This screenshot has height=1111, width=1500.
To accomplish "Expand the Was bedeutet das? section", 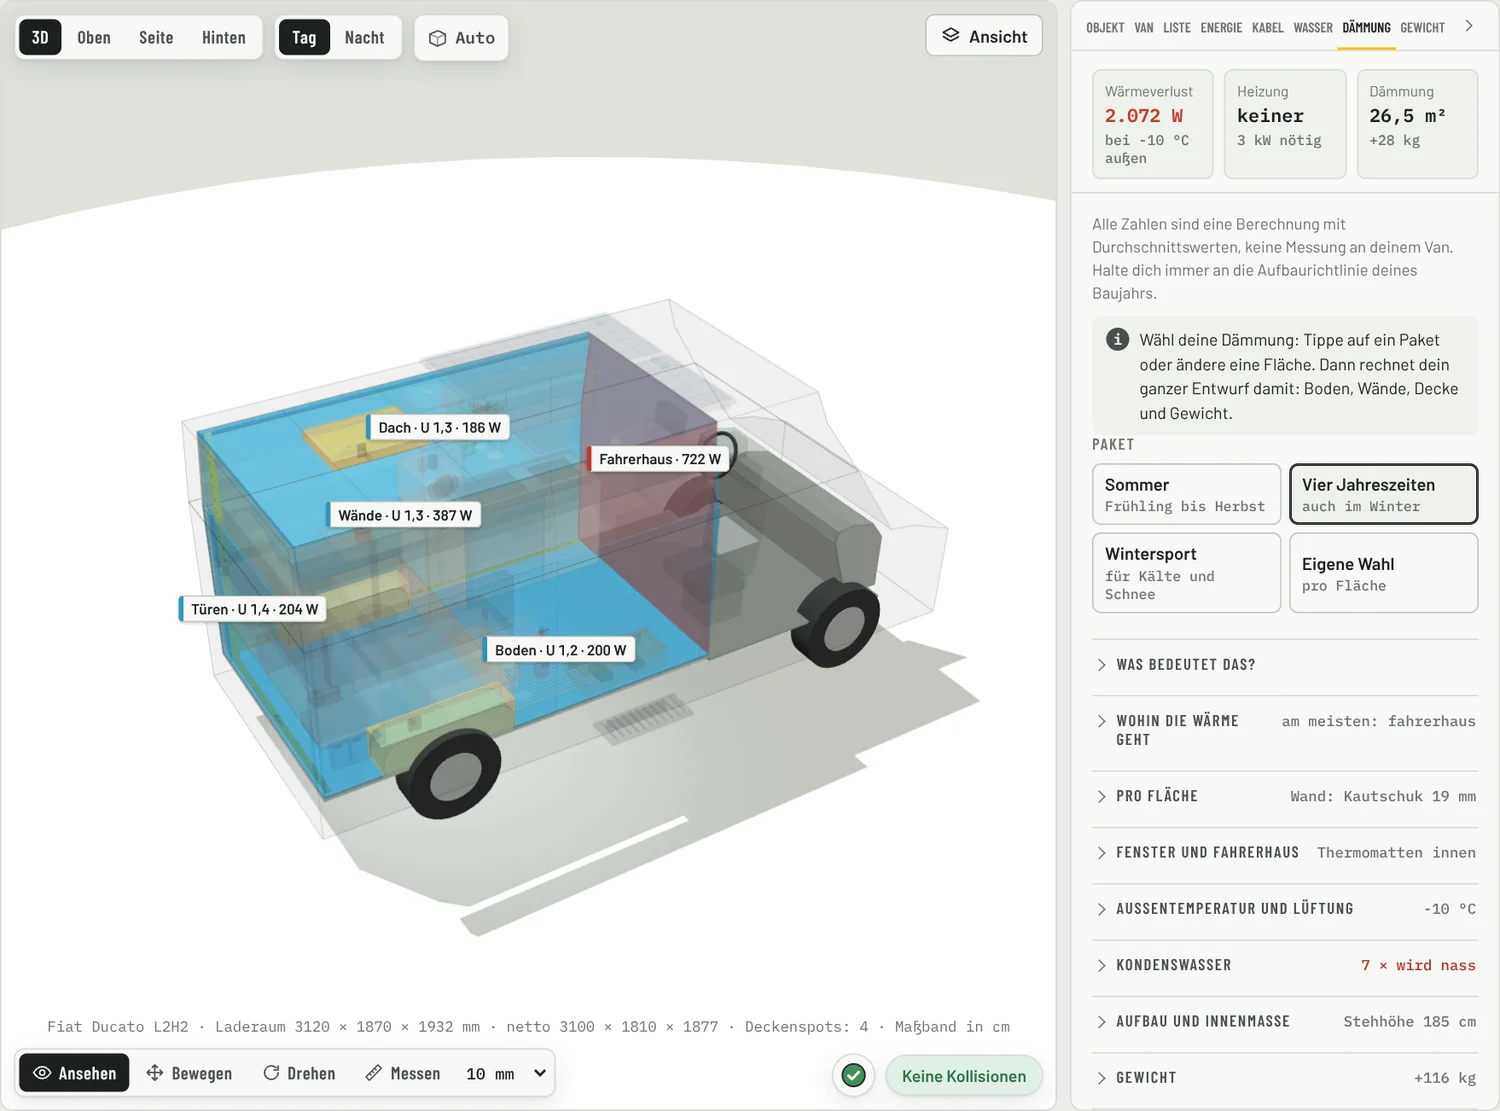I will click(1285, 665).
